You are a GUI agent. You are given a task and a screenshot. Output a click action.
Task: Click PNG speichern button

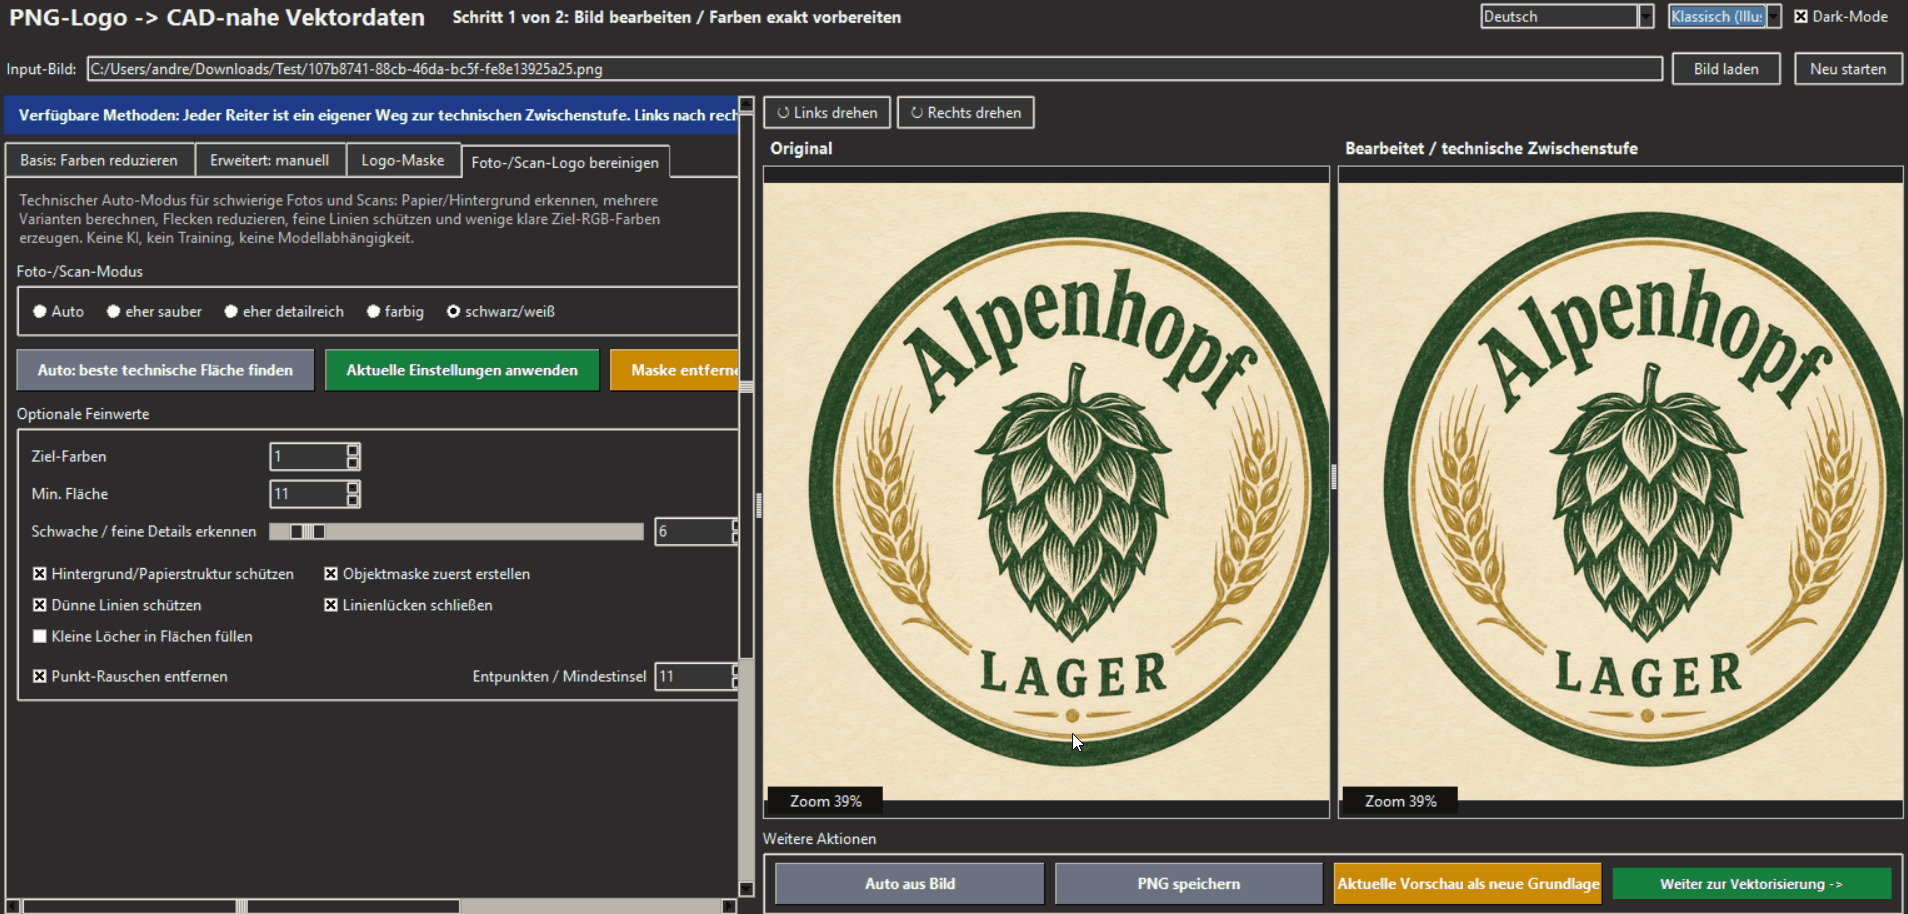point(1189,884)
